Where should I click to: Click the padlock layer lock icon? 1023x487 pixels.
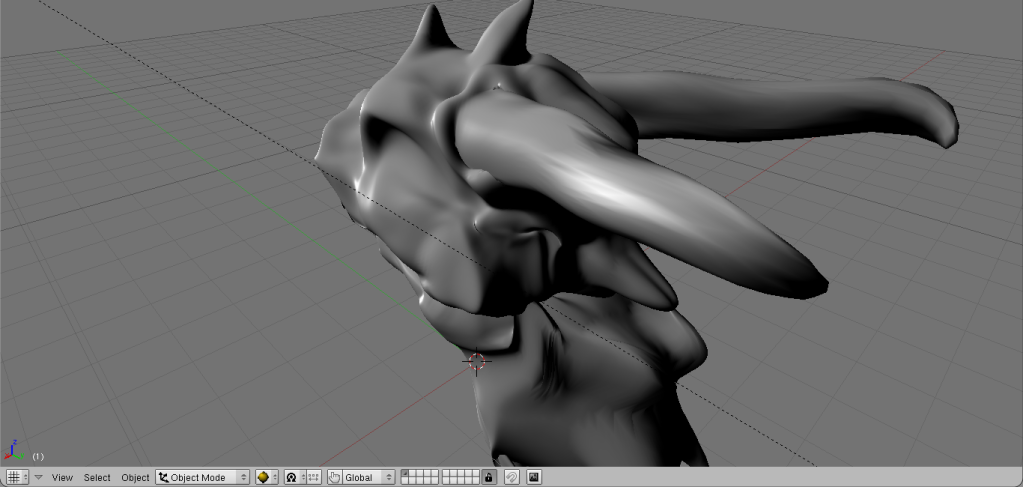coord(489,478)
